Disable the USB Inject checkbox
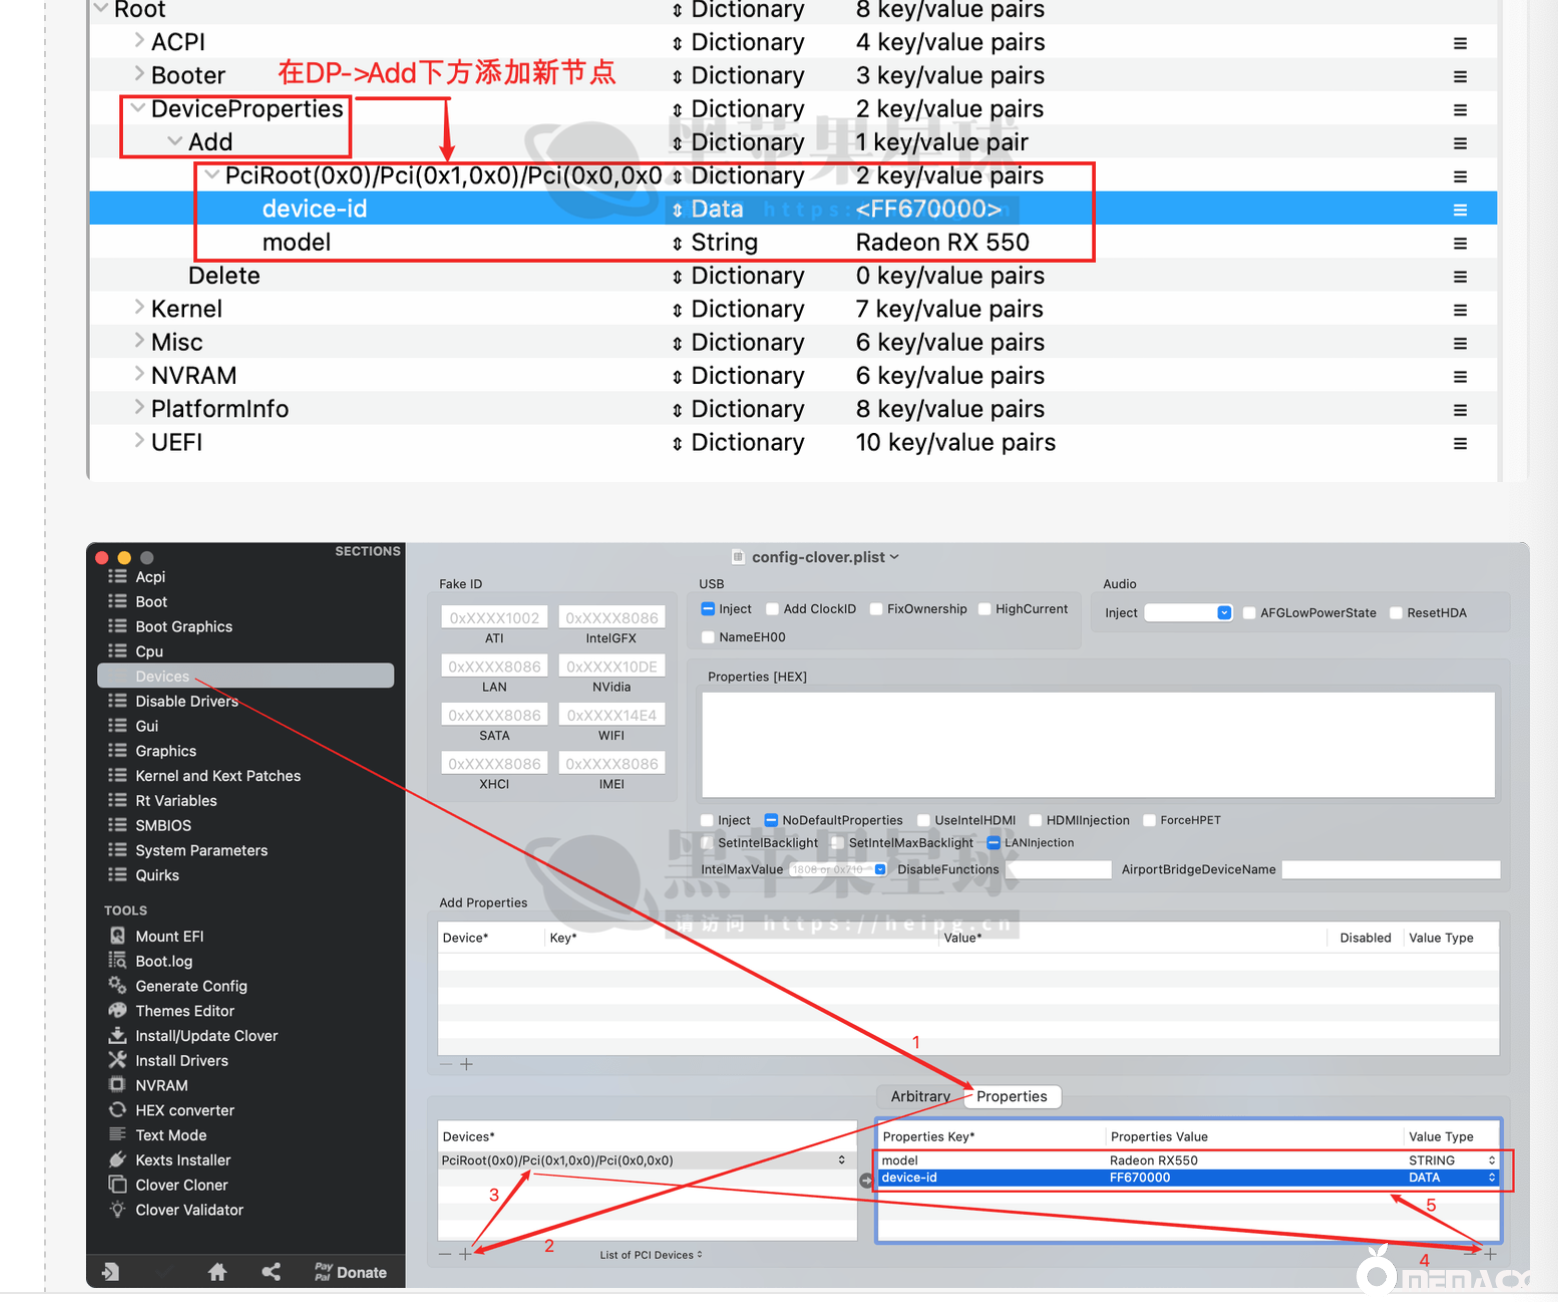Screen dimensions: 1558x1302 708,609
